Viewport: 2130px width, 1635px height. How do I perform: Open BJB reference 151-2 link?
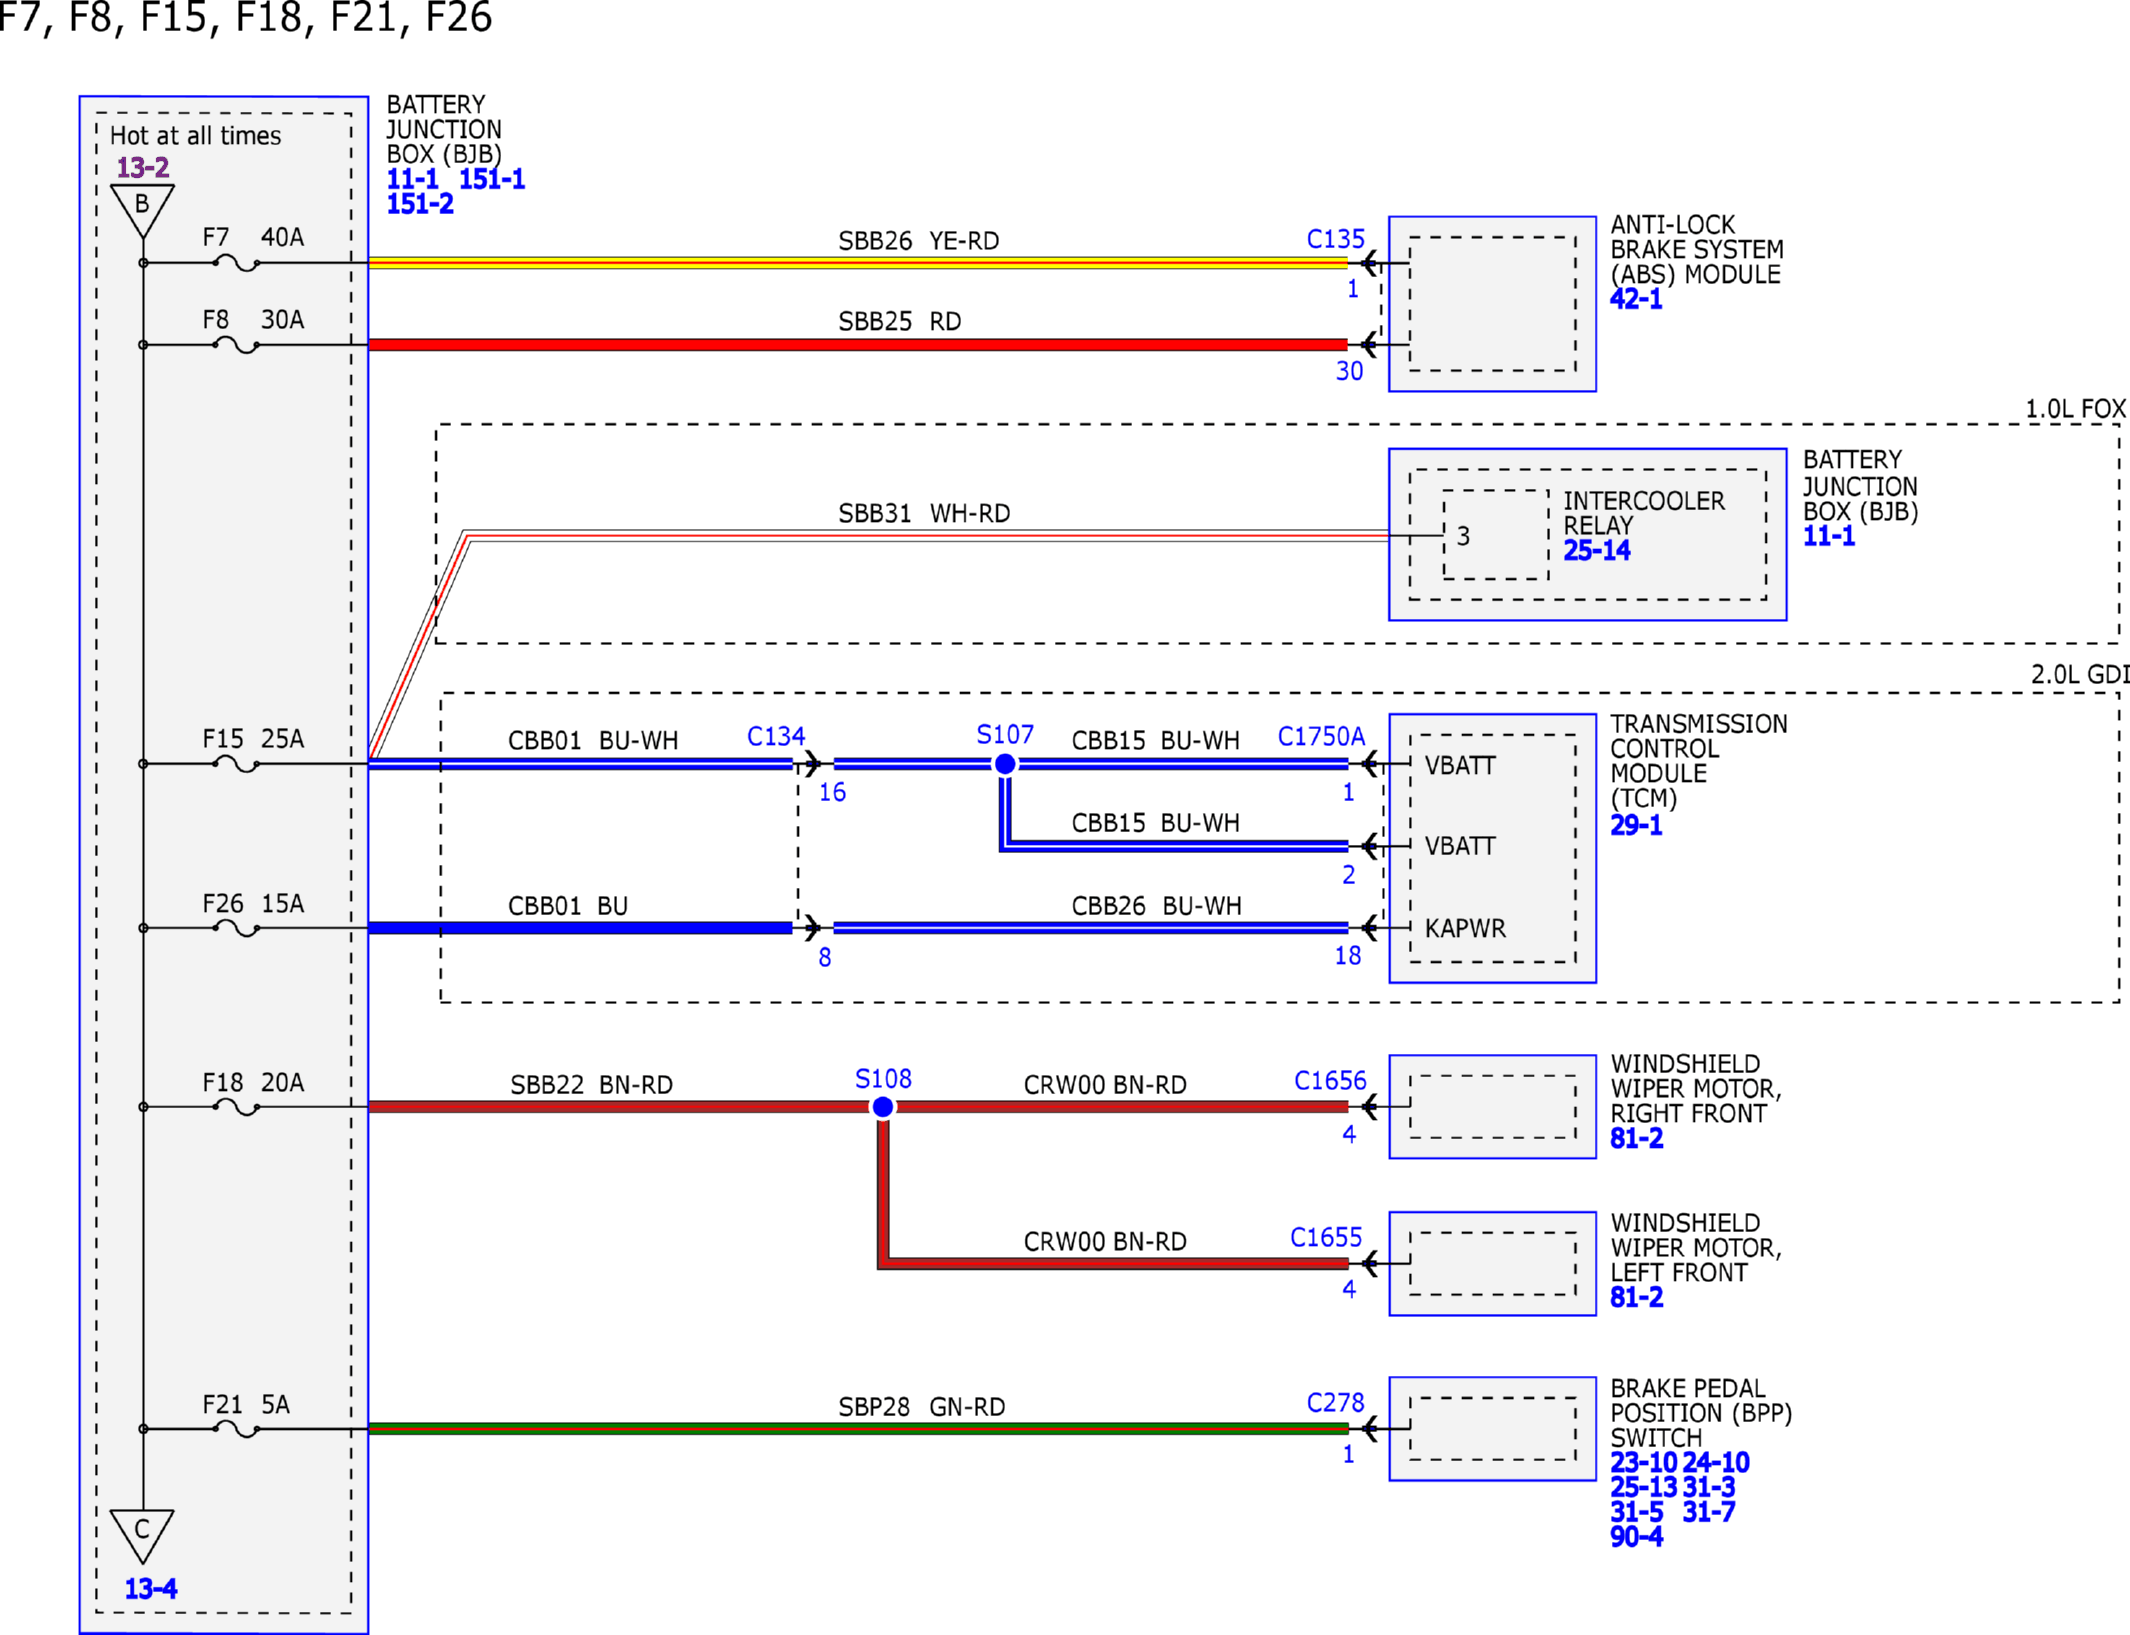pos(420,204)
